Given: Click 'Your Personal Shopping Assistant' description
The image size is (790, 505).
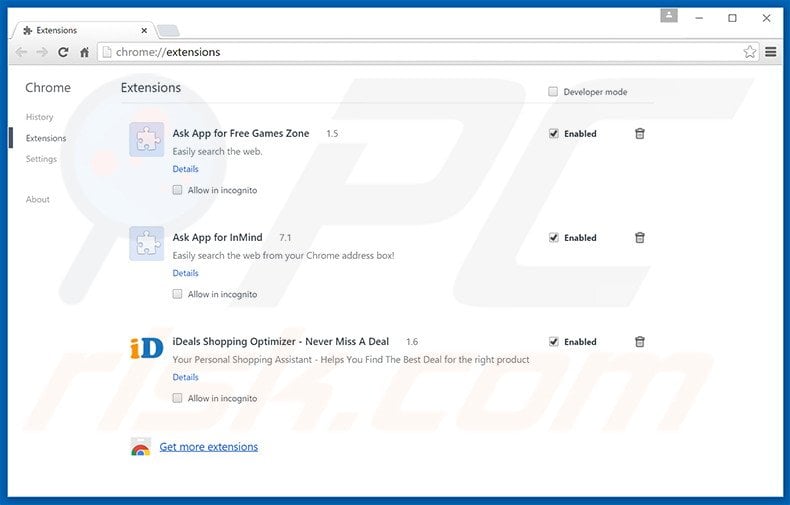Looking at the screenshot, I should click(351, 360).
